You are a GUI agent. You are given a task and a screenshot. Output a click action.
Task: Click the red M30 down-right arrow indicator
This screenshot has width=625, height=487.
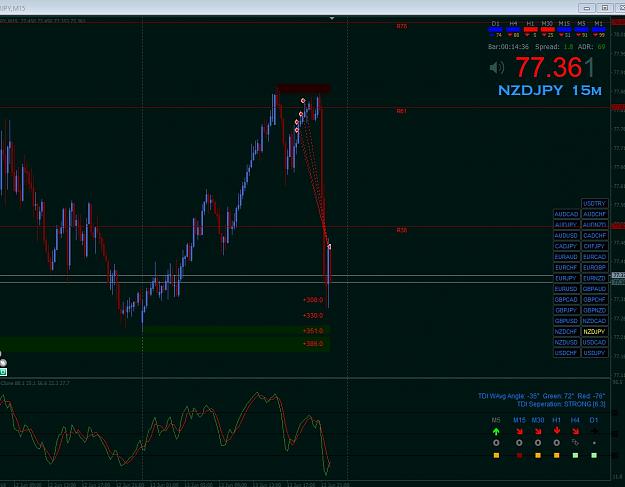coord(538,431)
